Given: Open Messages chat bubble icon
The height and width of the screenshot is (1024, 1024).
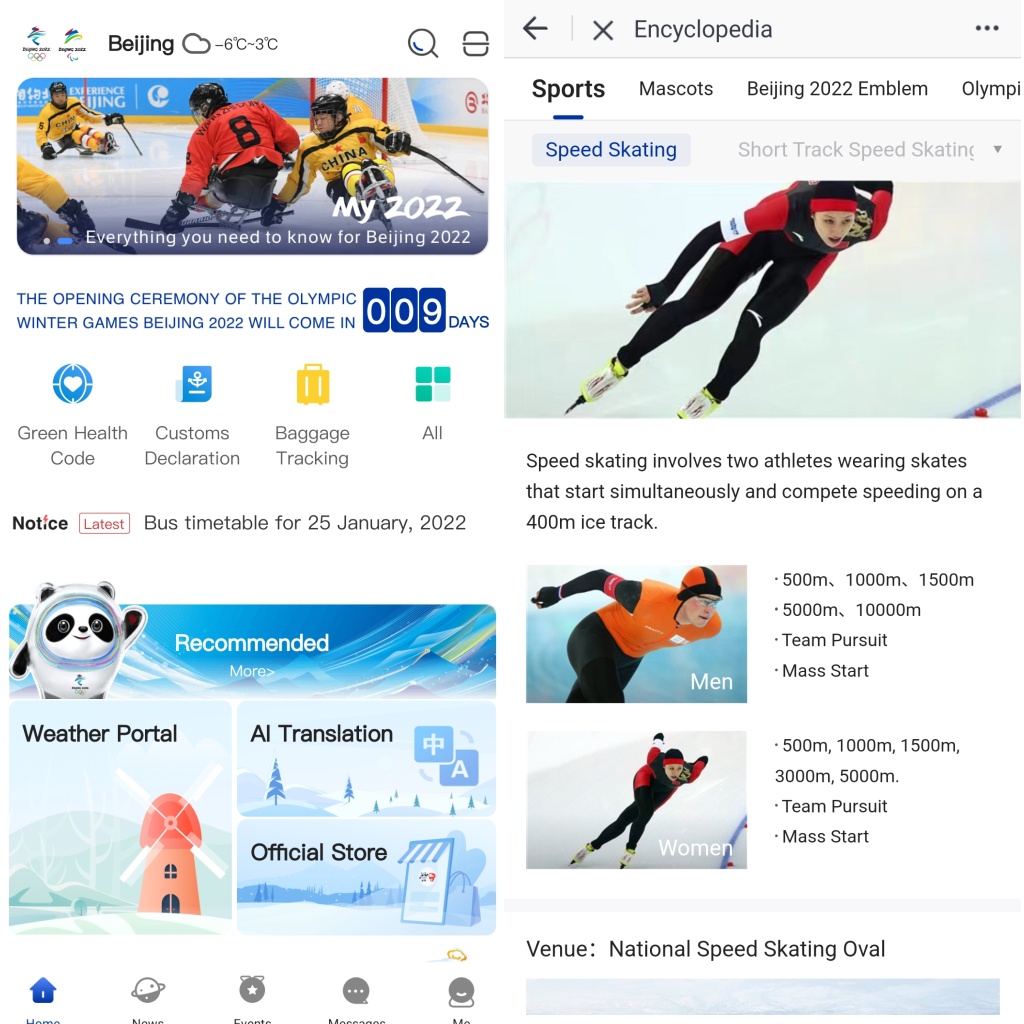Looking at the screenshot, I should (357, 991).
